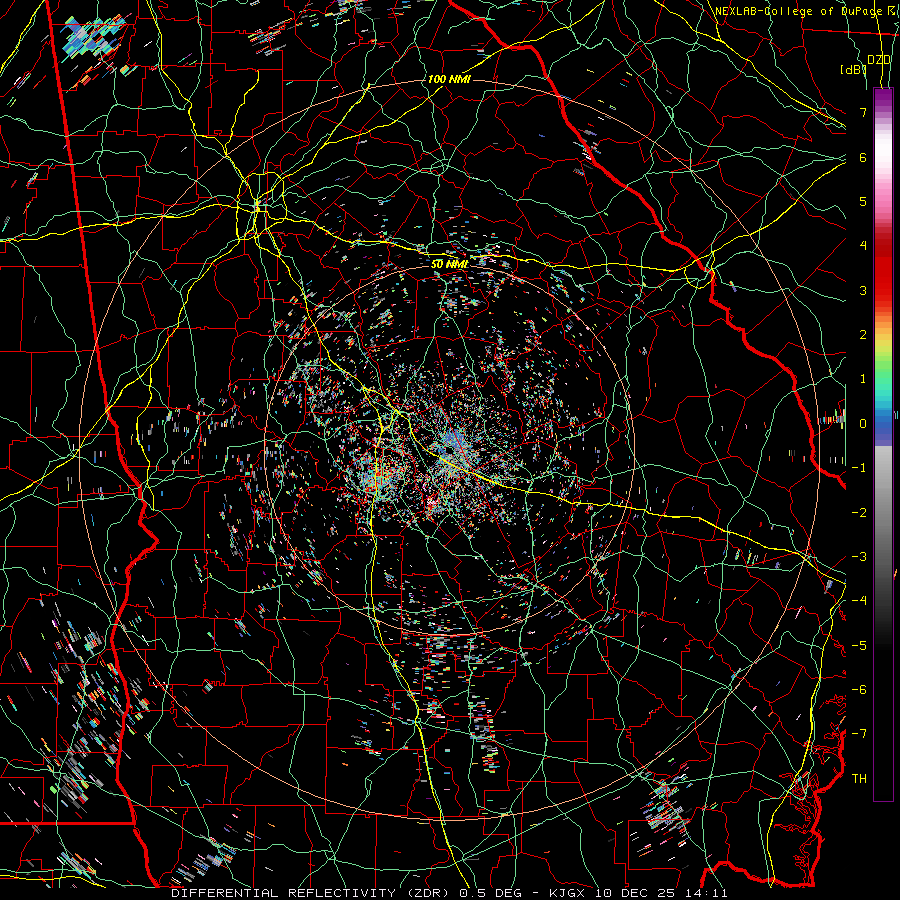The width and height of the screenshot is (900, 900).
Task: Click the DIFFERENTIAL REFLECTIVITY (ZDR) caption
Action: tap(312, 893)
